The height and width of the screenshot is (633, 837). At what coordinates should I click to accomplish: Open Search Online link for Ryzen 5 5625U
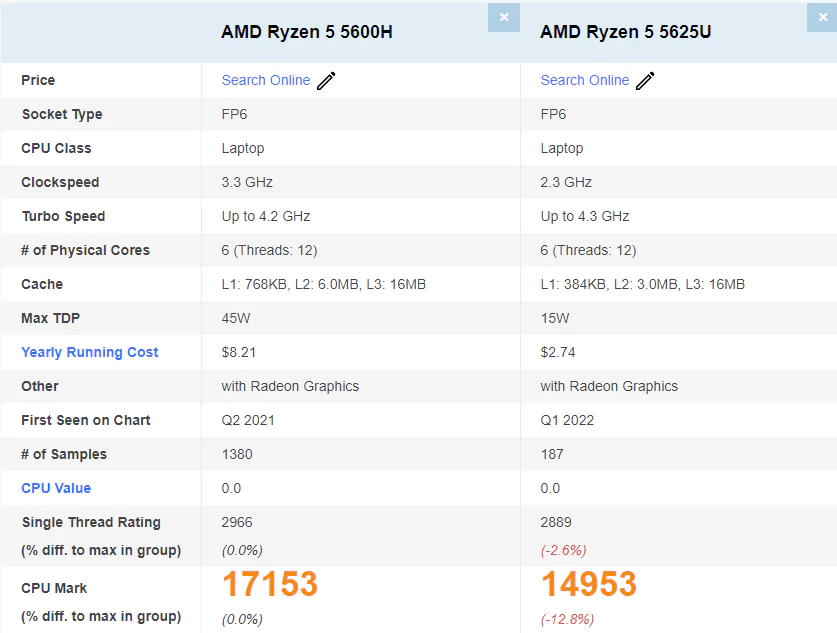click(x=585, y=80)
